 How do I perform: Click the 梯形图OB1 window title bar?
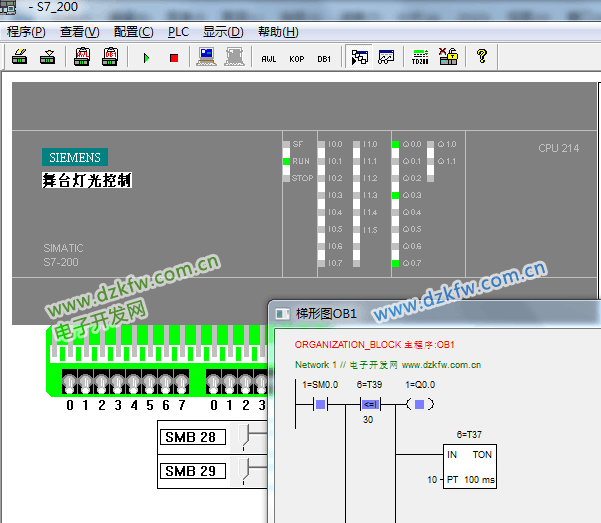pos(435,314)
